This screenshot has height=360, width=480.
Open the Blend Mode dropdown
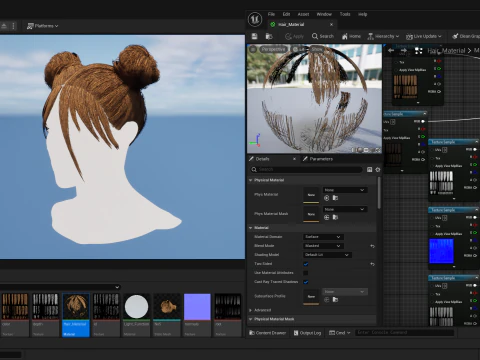coord(323,246)
